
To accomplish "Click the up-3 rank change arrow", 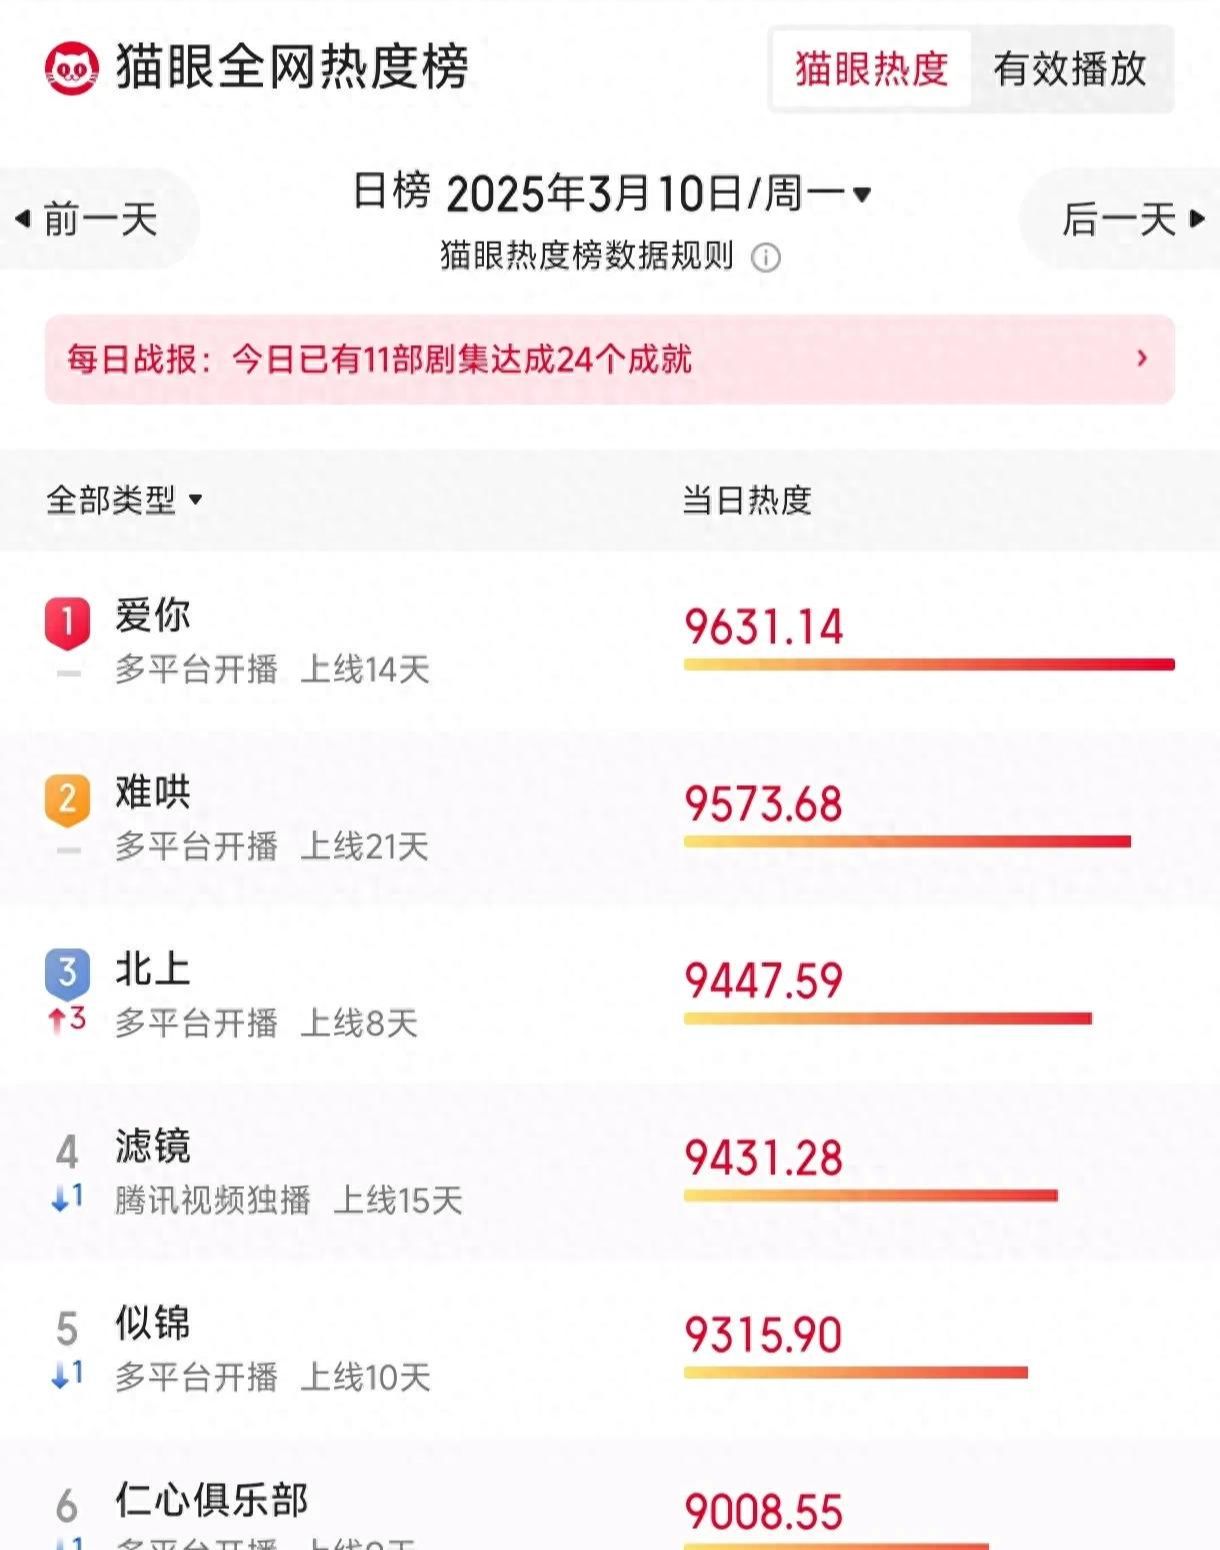I will [58, 1020].
